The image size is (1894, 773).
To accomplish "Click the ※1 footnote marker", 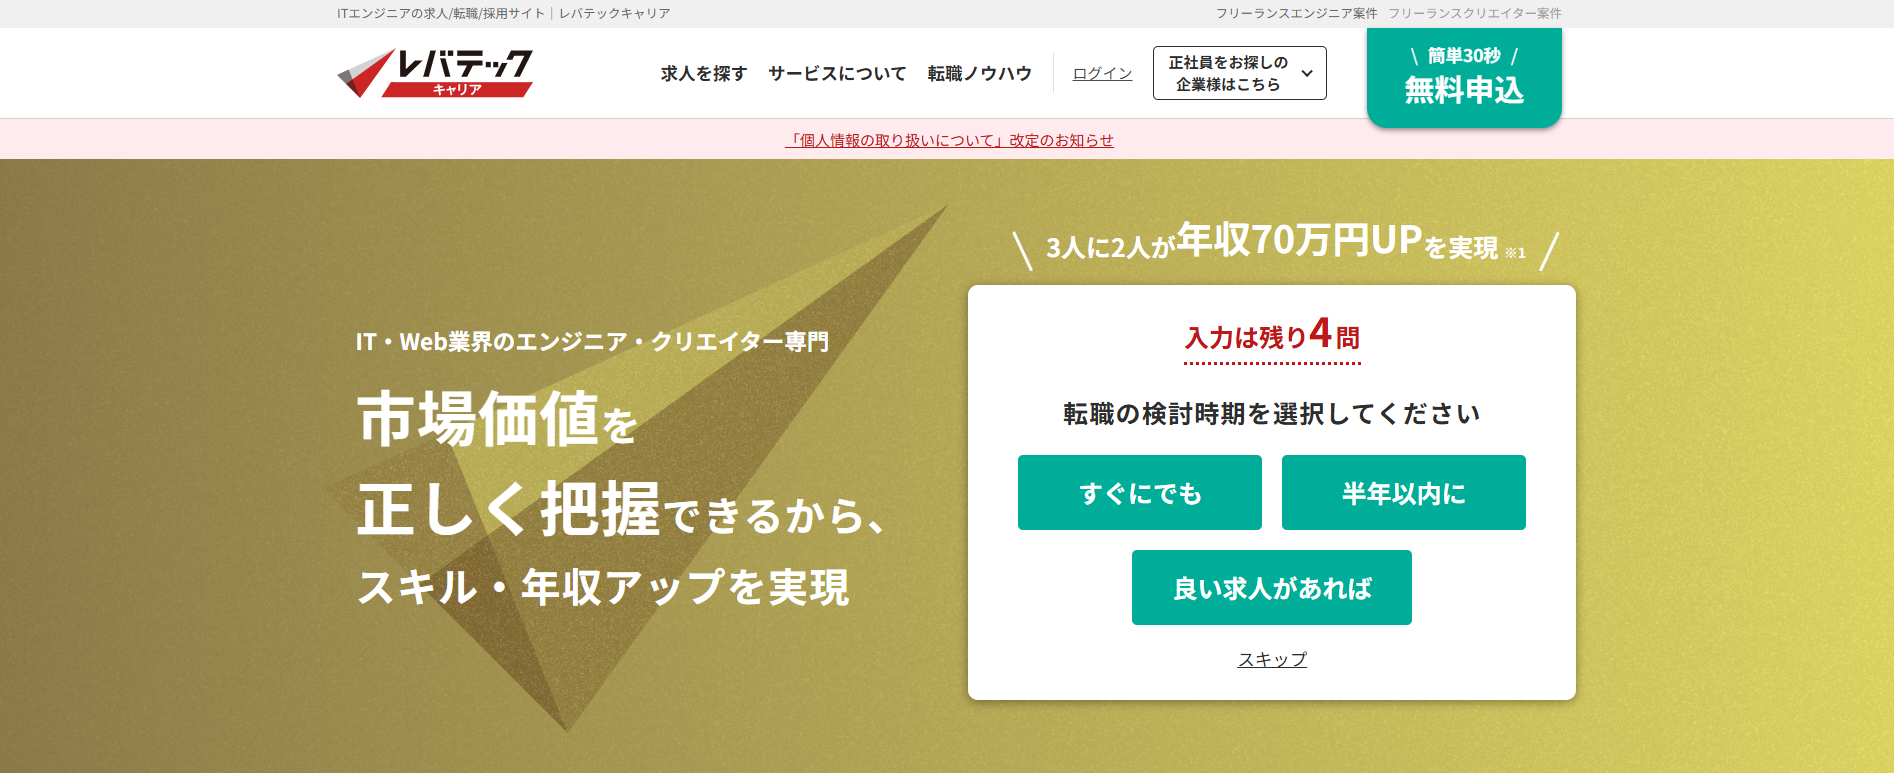I will point(1515,253).
